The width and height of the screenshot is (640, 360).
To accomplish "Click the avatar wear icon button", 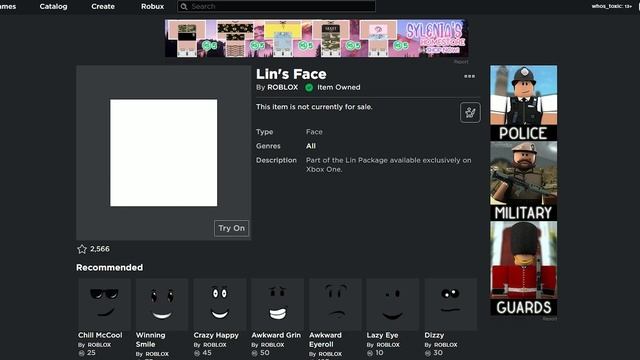I will pos(470,112).
